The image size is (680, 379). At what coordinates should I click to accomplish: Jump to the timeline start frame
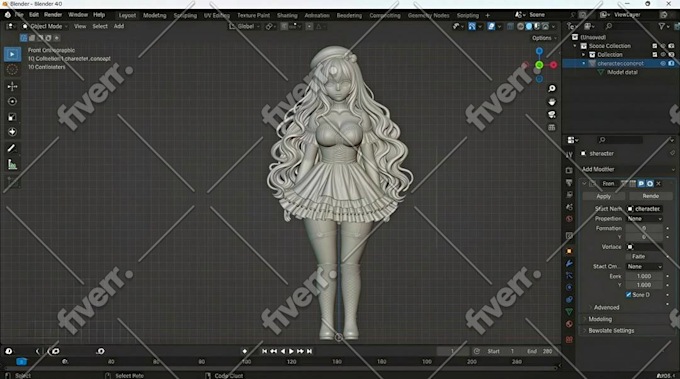coord(265,351)
